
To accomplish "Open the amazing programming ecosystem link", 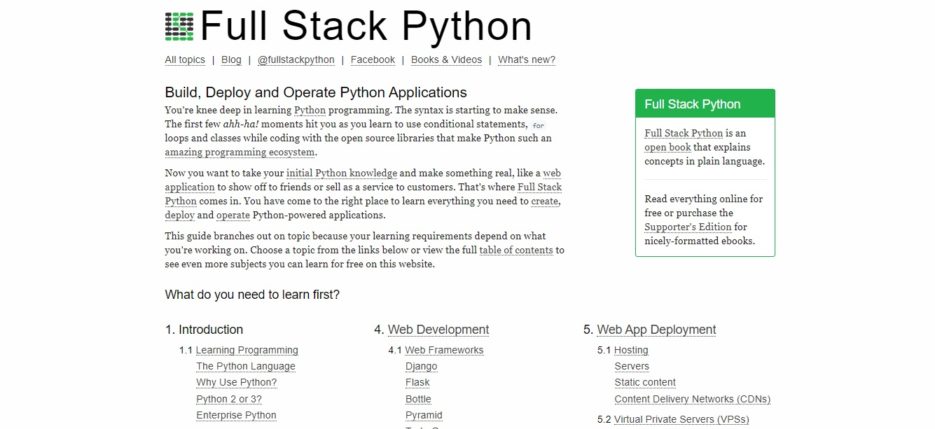I will (x=240, y=152).
